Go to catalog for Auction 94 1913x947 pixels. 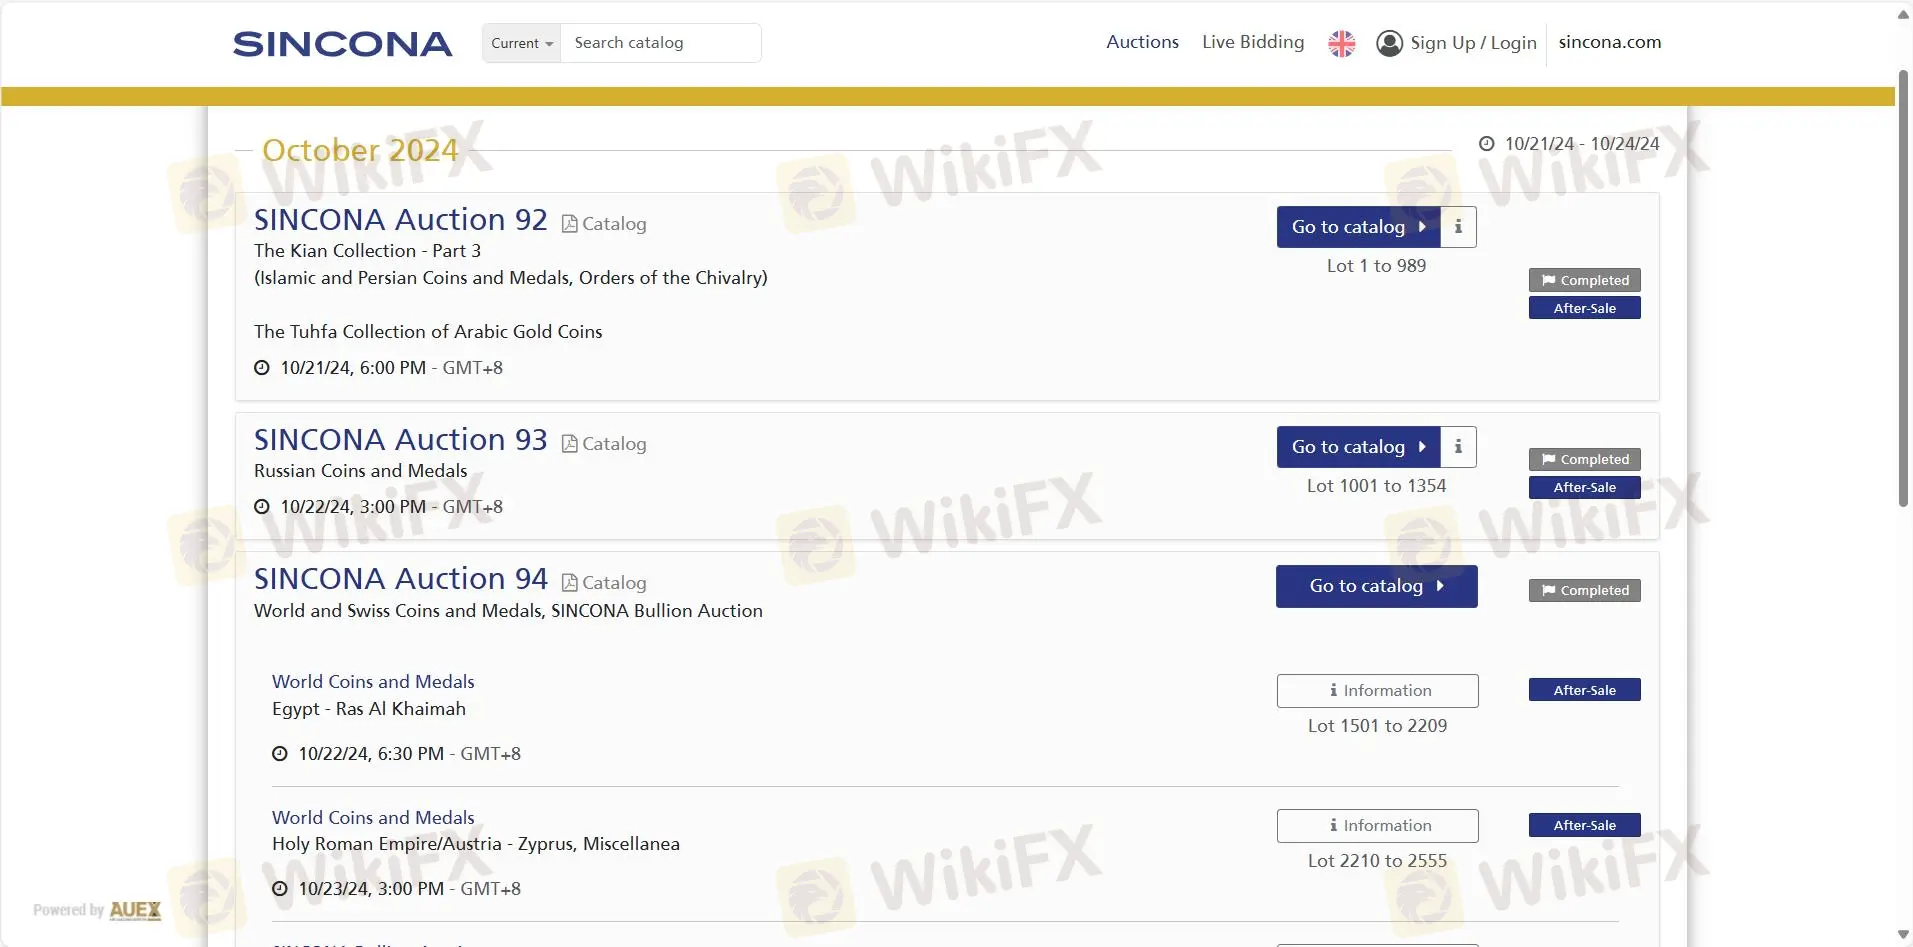pos(1376,586)
